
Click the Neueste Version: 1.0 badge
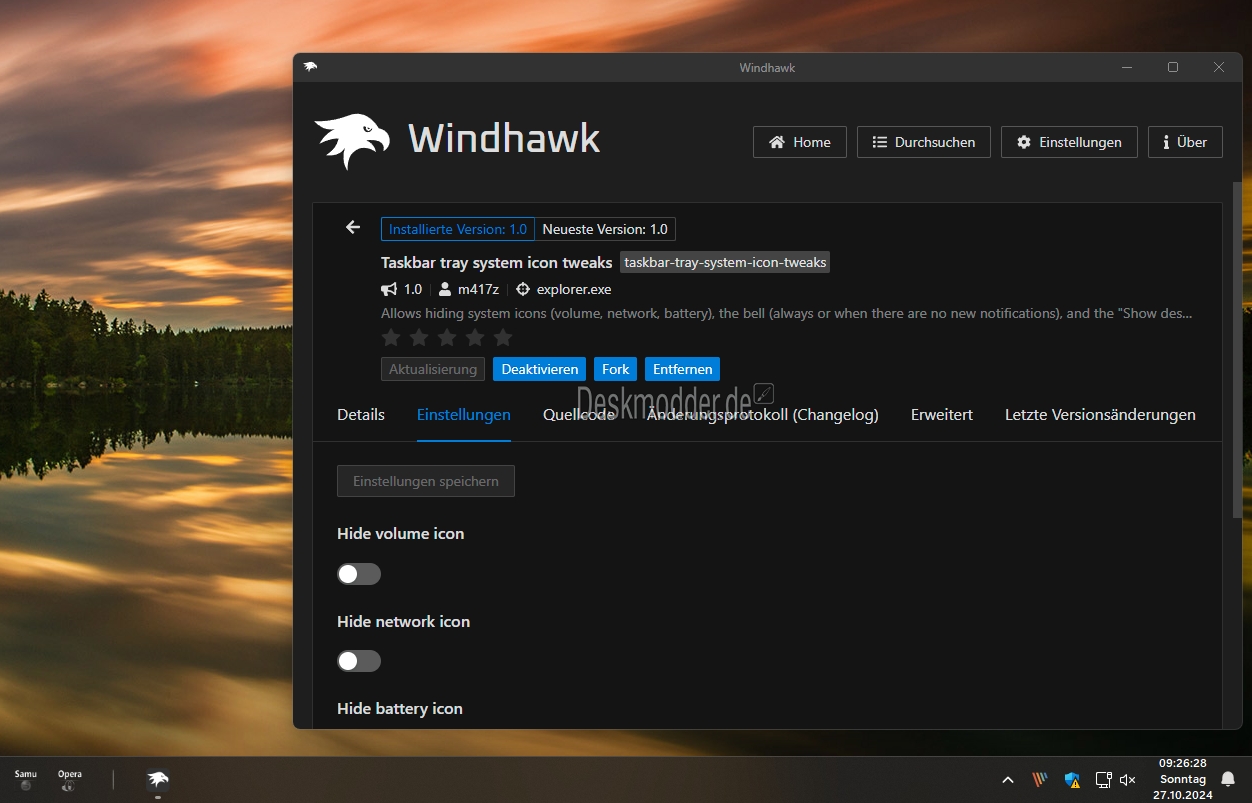click(x=605, y=229)
